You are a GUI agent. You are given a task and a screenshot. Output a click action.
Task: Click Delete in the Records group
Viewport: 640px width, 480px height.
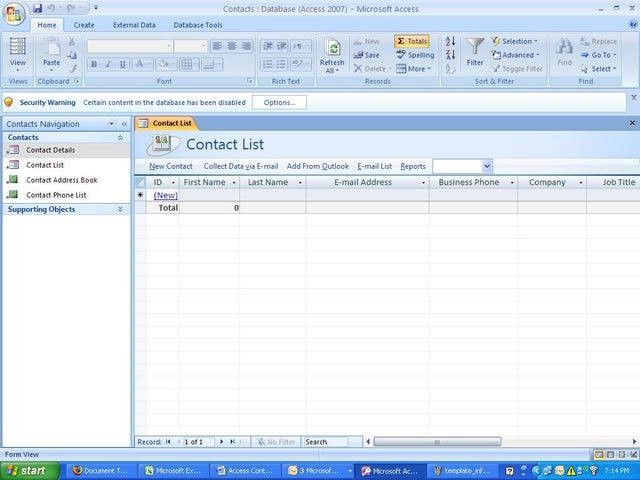[370, 69]
